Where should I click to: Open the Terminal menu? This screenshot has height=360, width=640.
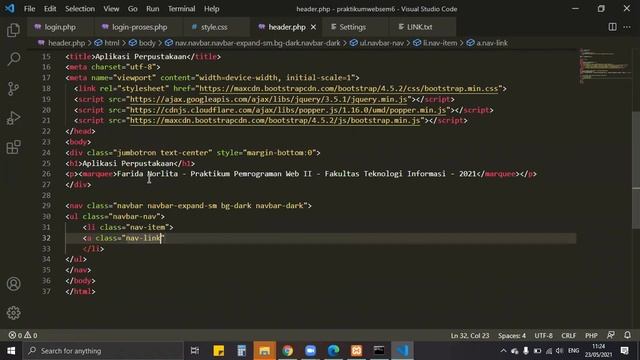point(181,9)
